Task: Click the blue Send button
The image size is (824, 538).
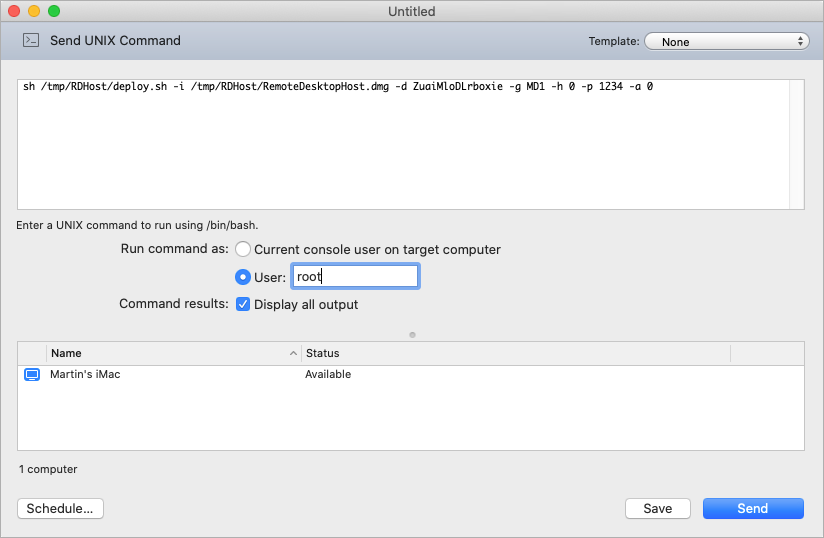Action: 752,508
